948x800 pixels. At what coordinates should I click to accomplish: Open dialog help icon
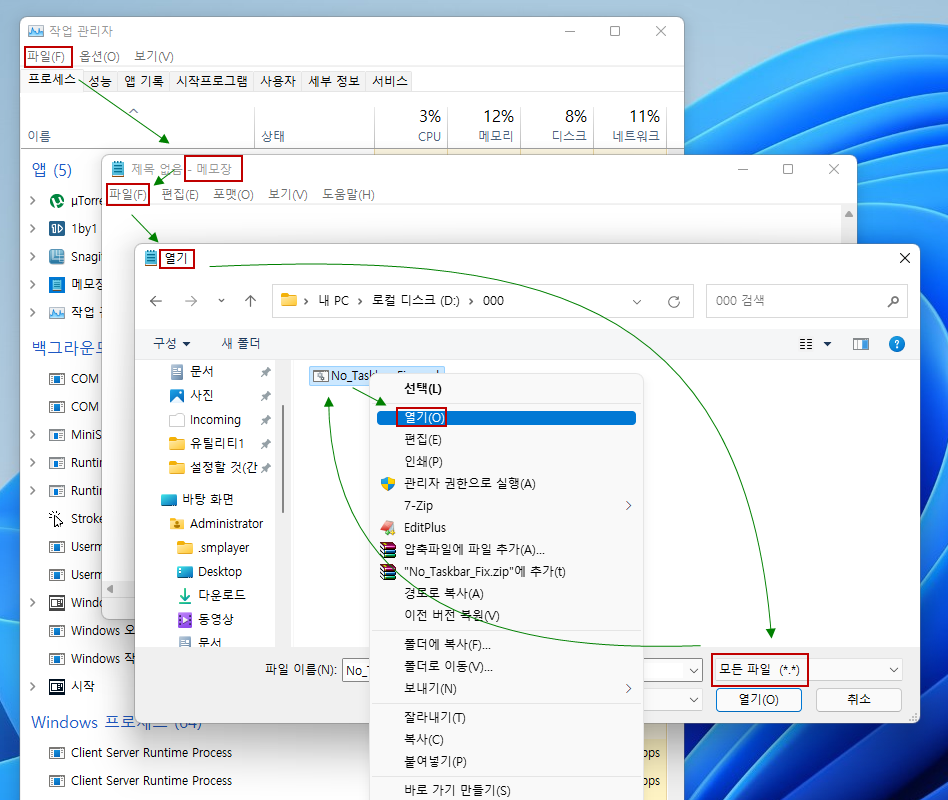click(x=897, y=344)
